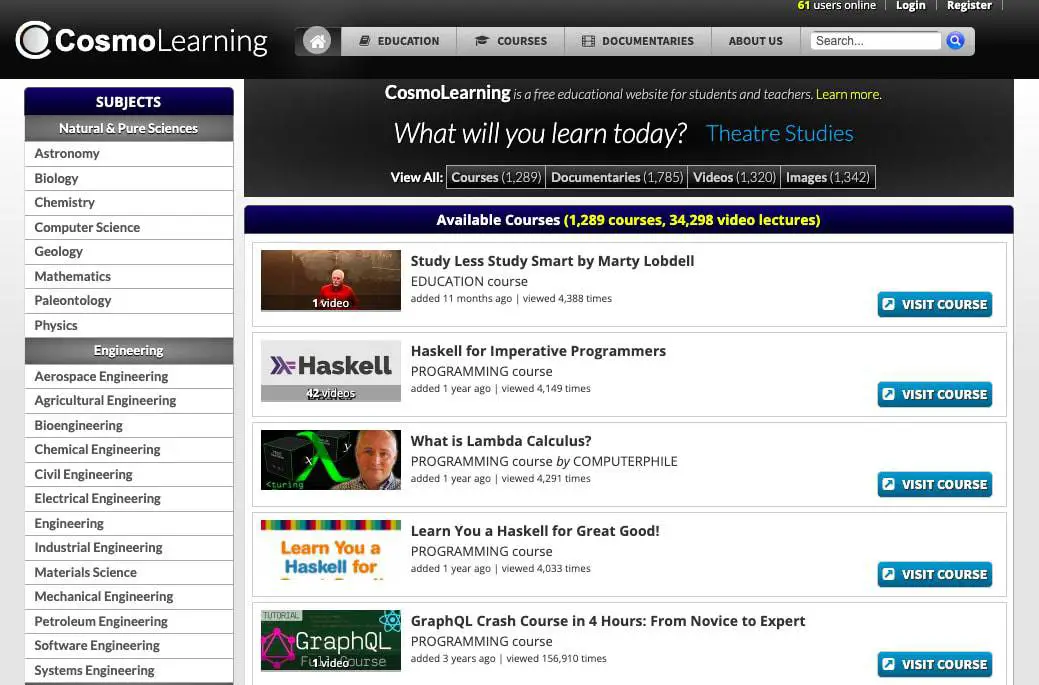The height and width of the screenshot is (685, 1039).
Task: Open the Haskell 42 videos thumbnail
Action: pos(331,370)
